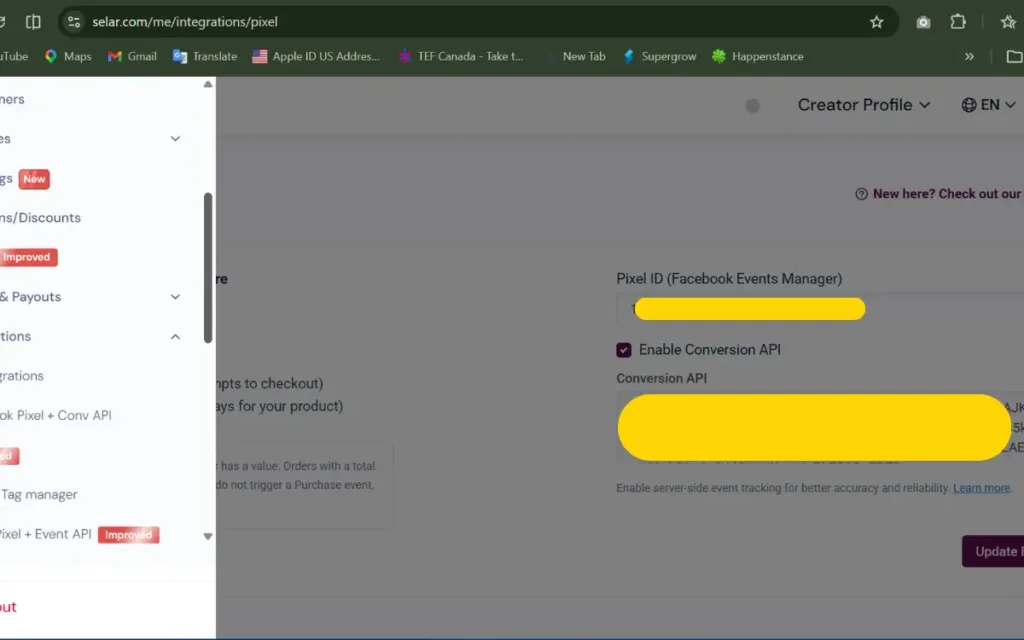Click the sidebar vertical scrollbar thumb

pyautogui.click(x=208, y=268)
